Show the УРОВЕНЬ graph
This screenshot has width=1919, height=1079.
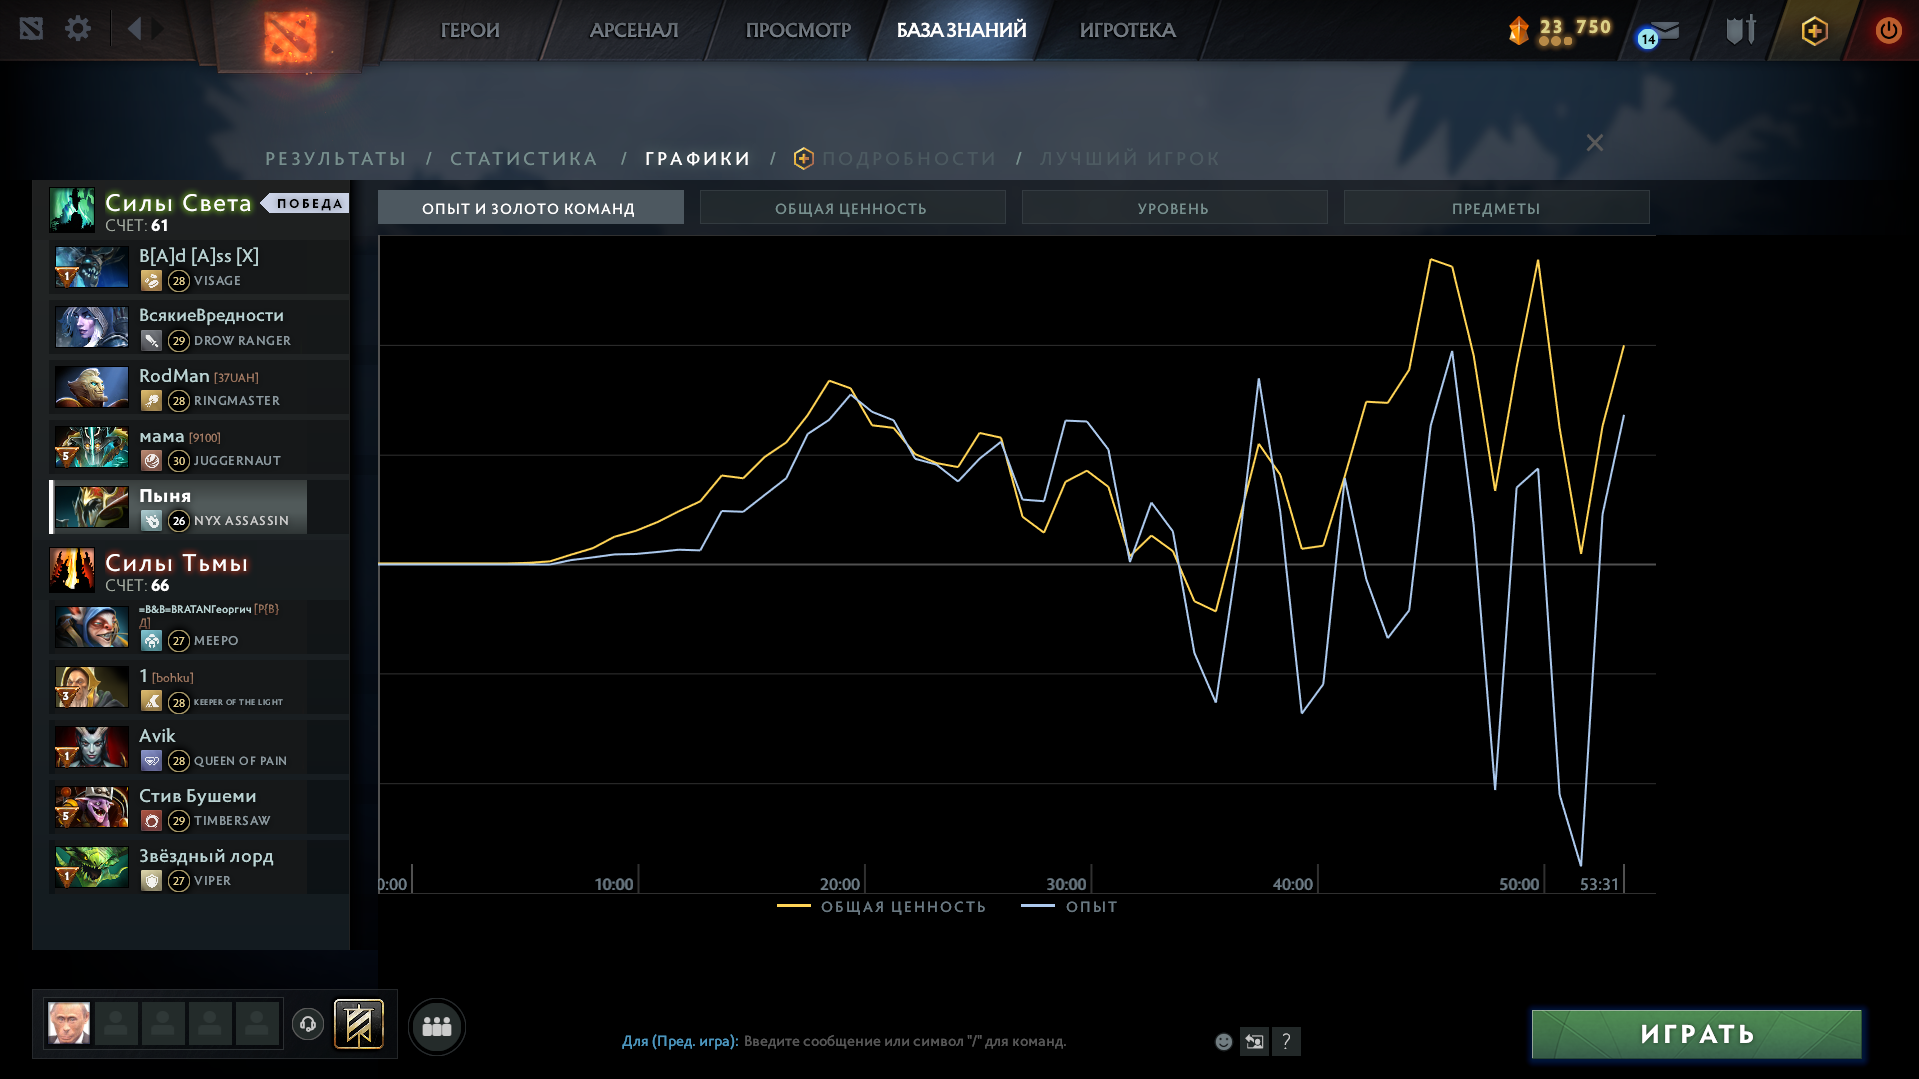tap(1175, 207)
